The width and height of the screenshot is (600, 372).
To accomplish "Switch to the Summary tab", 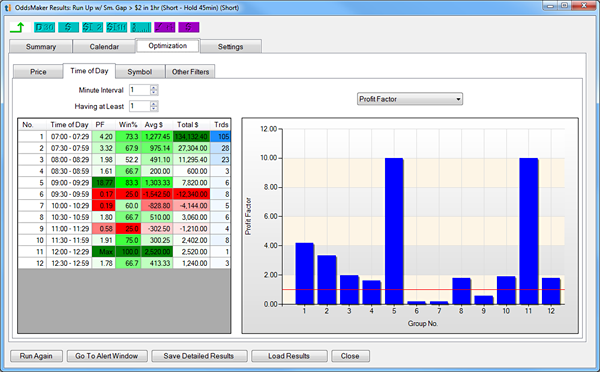I will 41,47.
